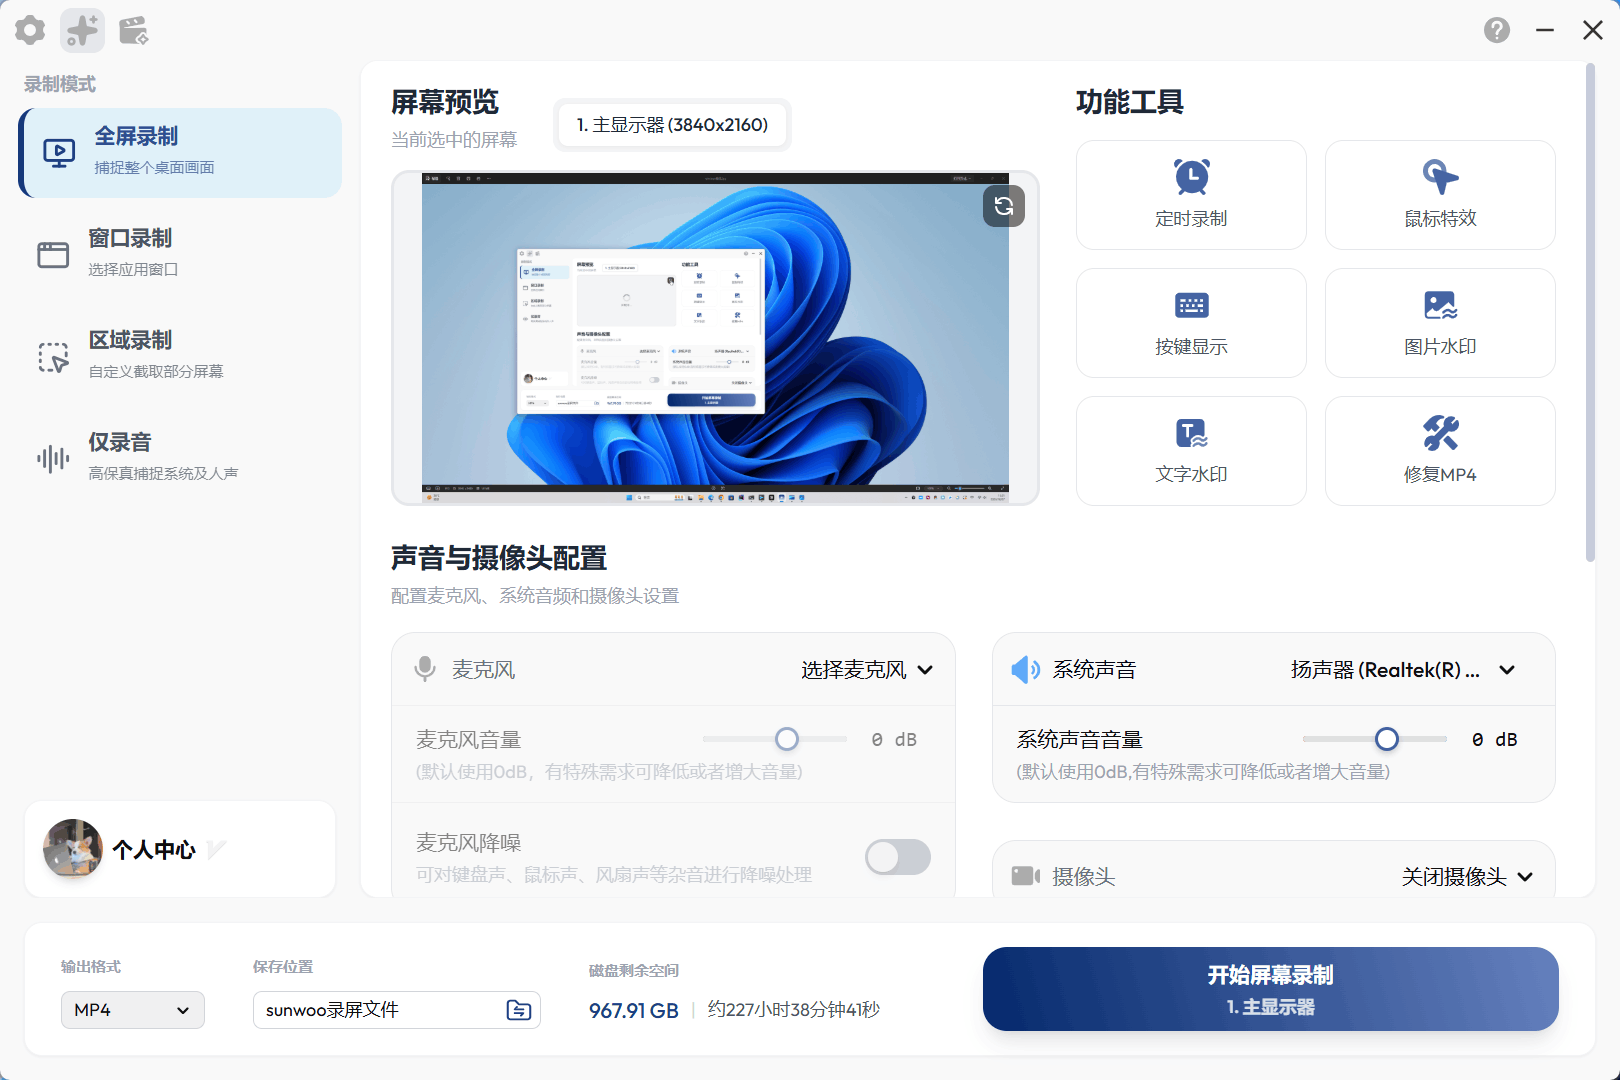Open the 文字水印 text watermark tool
1620x1080 pixels.
[1191, 451]
